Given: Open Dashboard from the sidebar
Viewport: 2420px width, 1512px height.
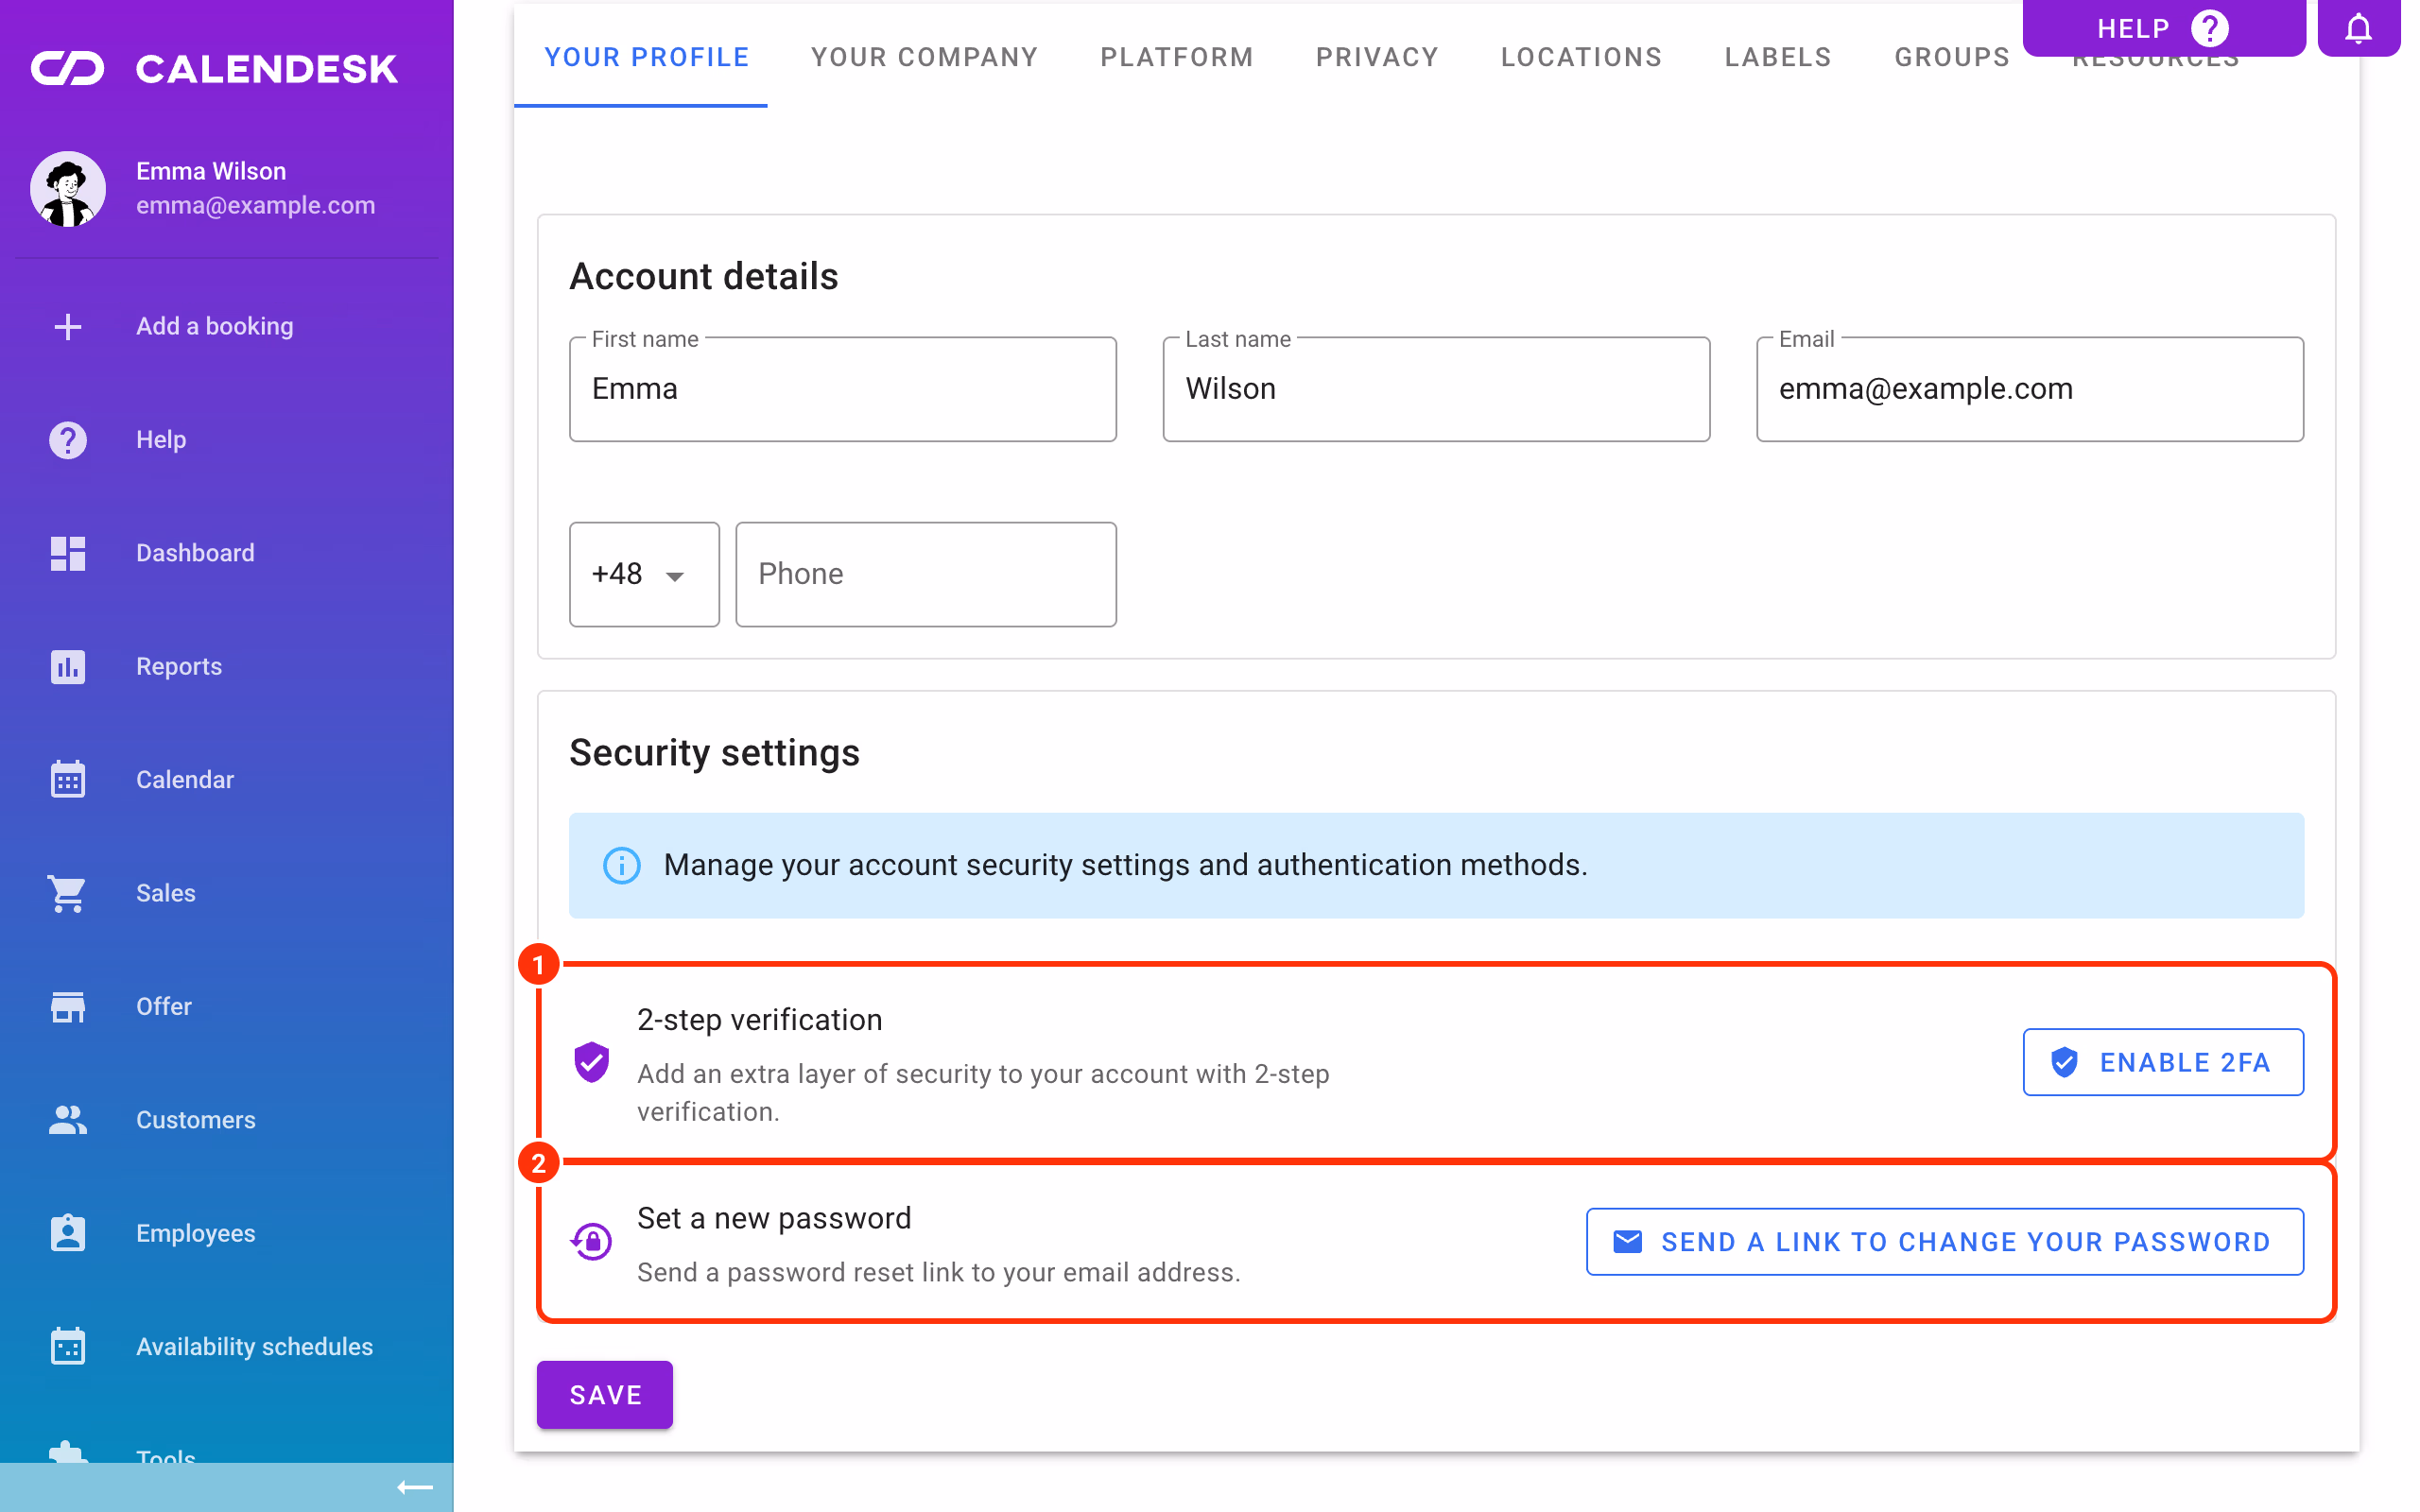Looking at the screenshot, I should click(227, 553).
